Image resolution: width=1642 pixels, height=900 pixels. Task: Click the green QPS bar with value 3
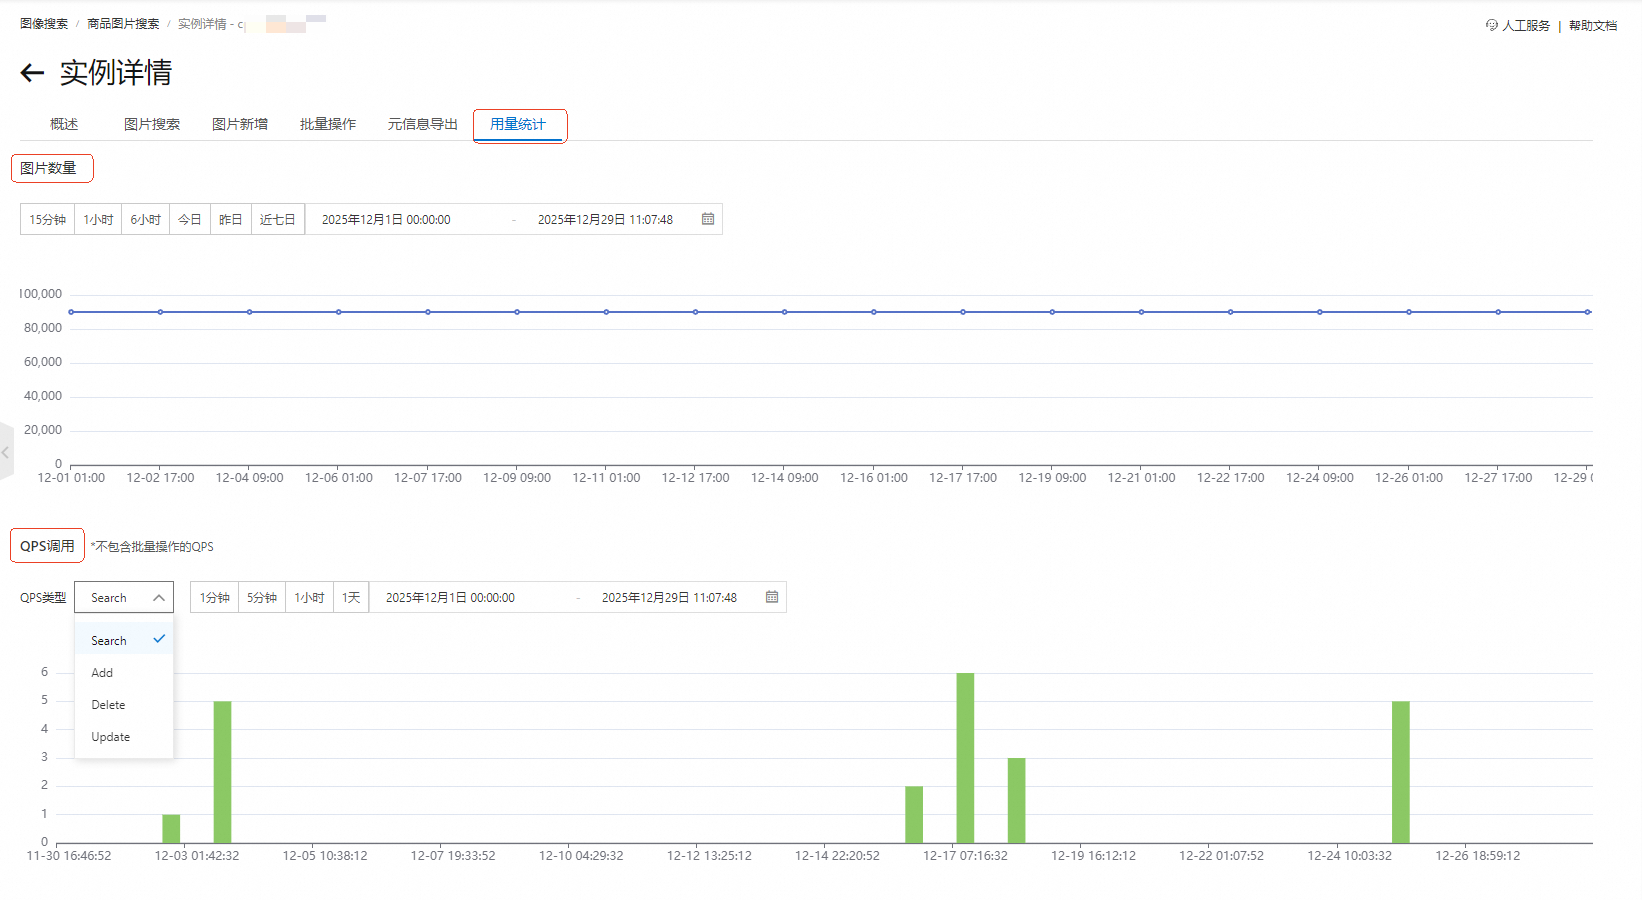pyautogui.click(x=1016, y=800)
